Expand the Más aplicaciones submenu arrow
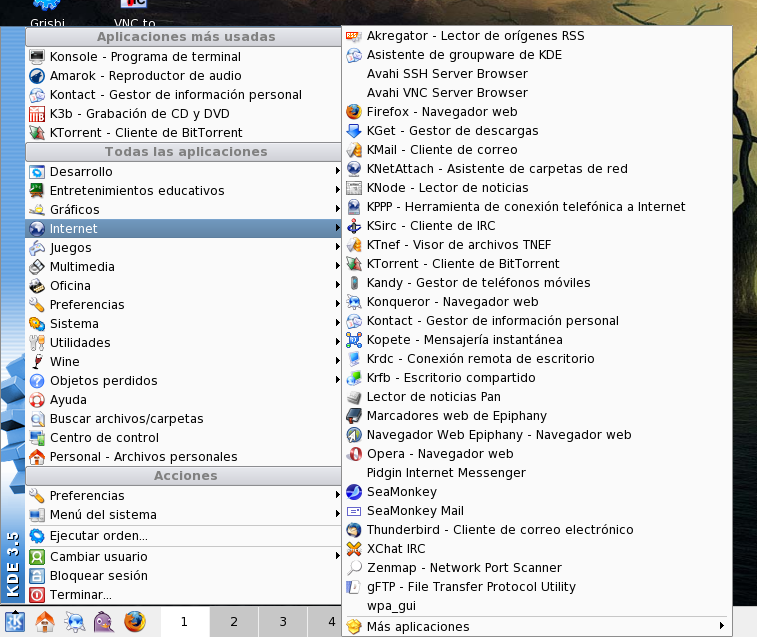757x637 pixels. (x=722, y=626)
